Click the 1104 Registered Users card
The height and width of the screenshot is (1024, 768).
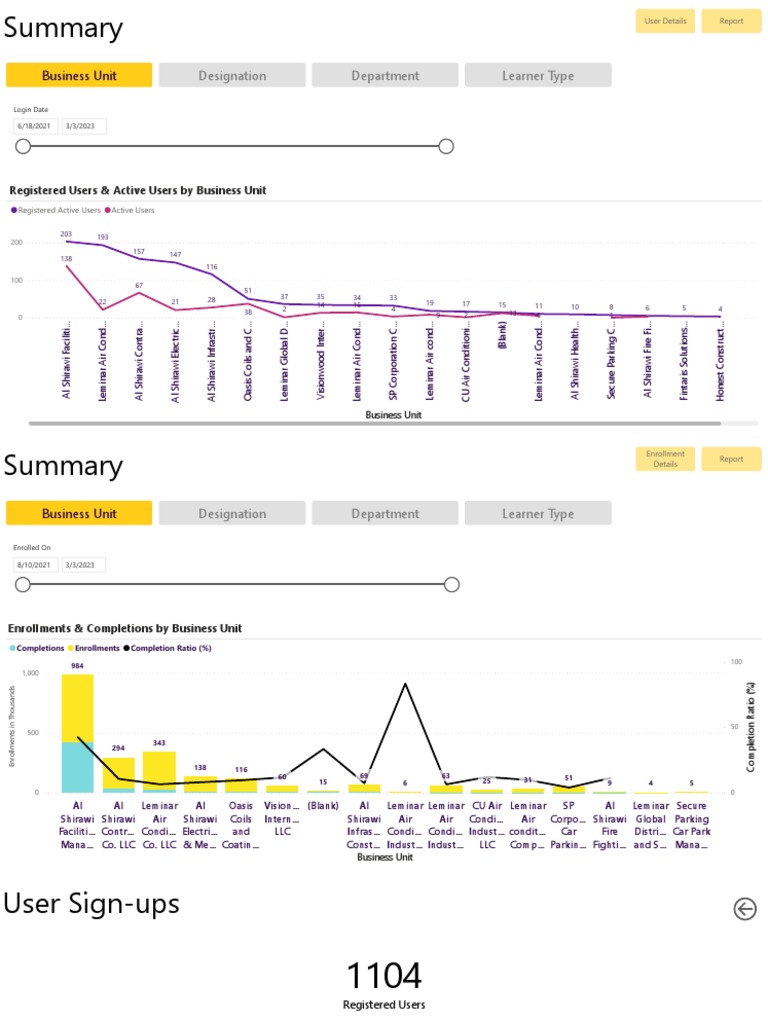pyautogui.click(x=384, y=985)
